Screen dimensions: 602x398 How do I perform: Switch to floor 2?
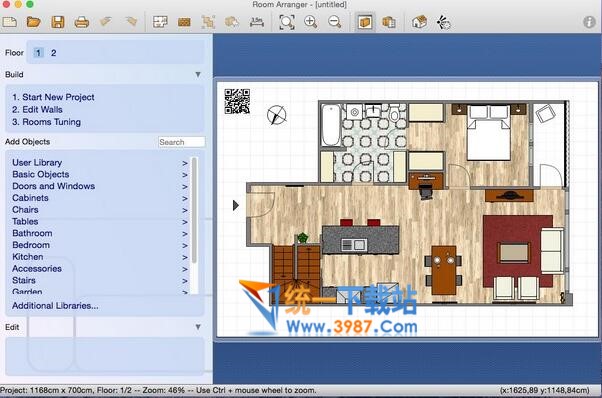(53, 53)
